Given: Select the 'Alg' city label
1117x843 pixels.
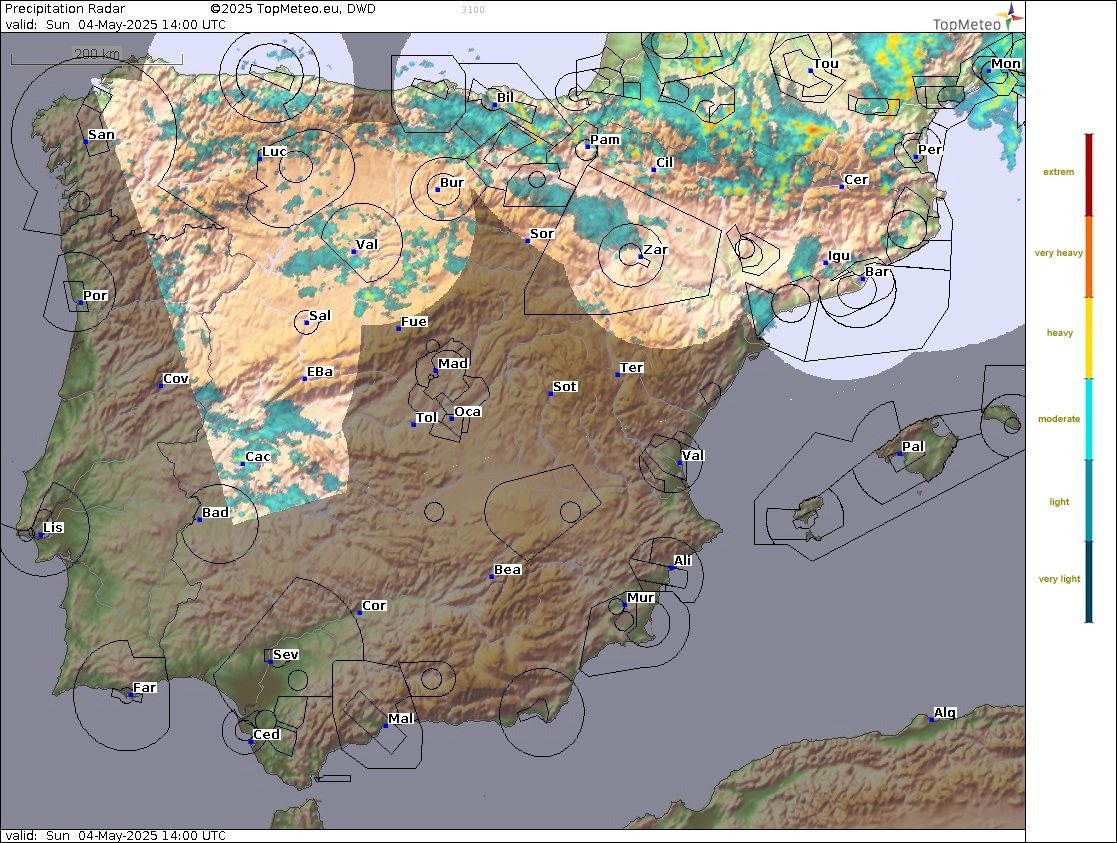Looking at the screenshot, I should pos(945,713).
